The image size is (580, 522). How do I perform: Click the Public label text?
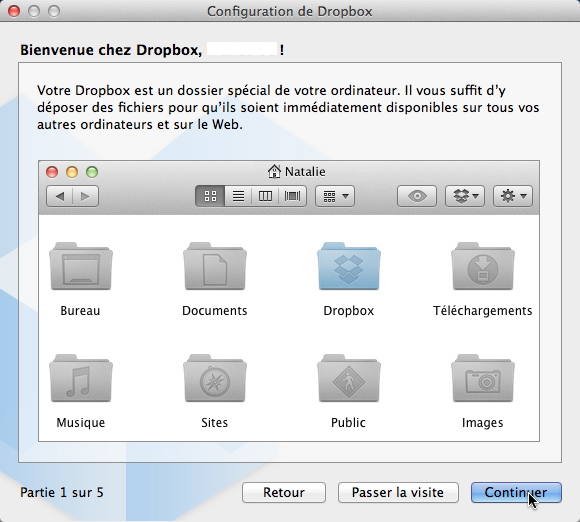pyautogui.click(x=348, y=422)
